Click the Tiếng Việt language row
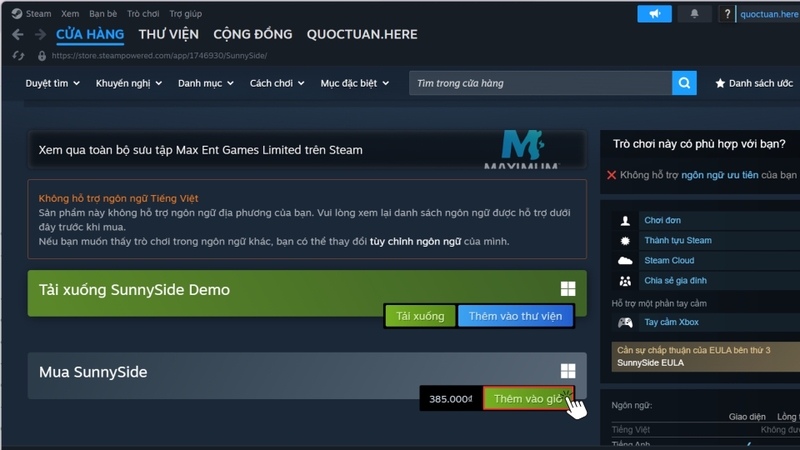Screen dimensions: 800x450 [706, 430]
